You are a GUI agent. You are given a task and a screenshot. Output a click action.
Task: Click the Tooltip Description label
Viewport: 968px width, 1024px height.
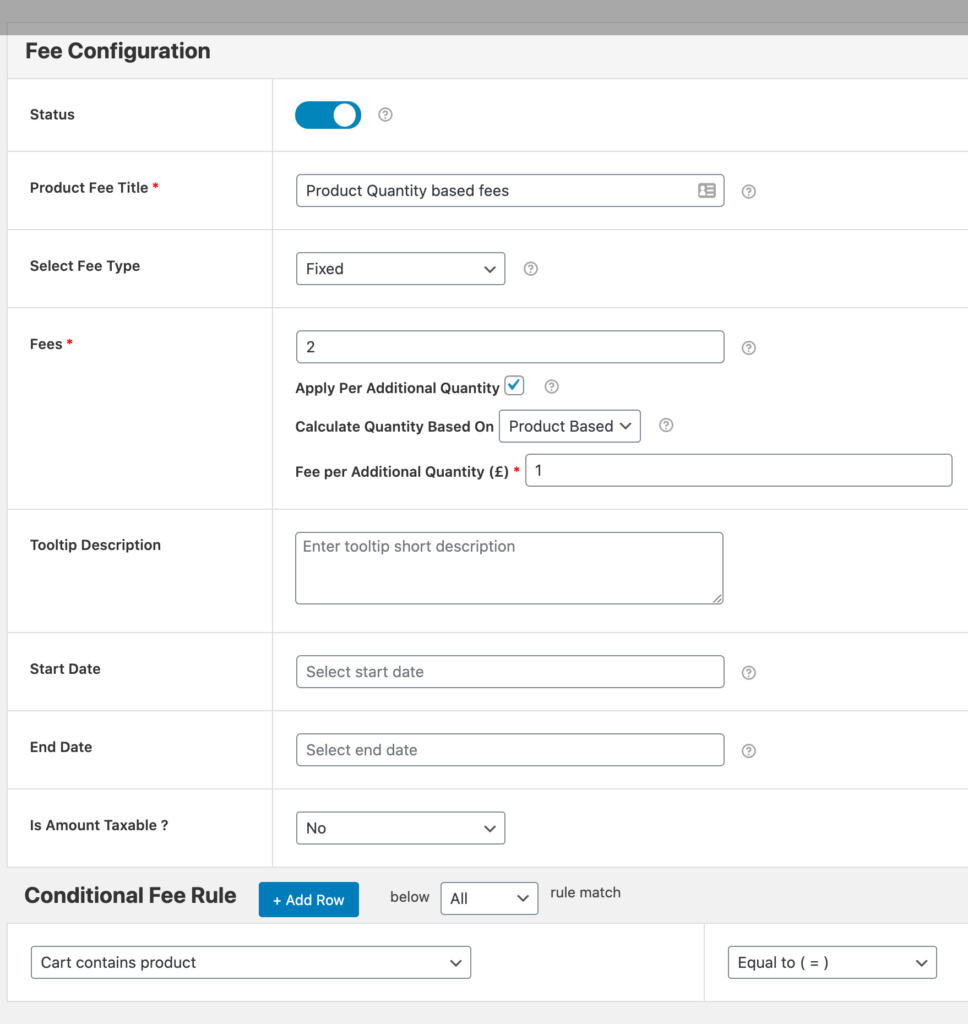[95, 545]
